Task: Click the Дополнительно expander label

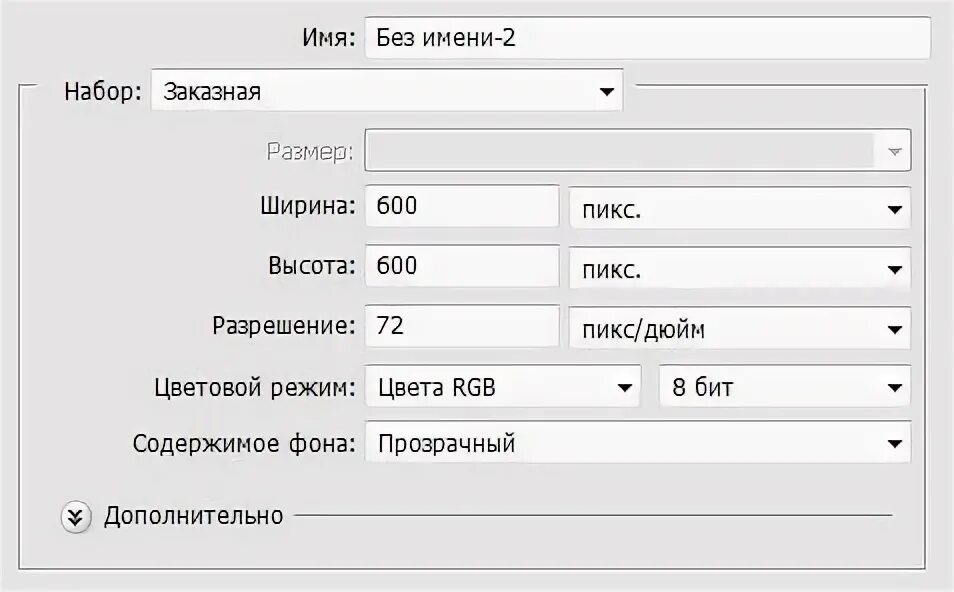Action: pos(193,517)
